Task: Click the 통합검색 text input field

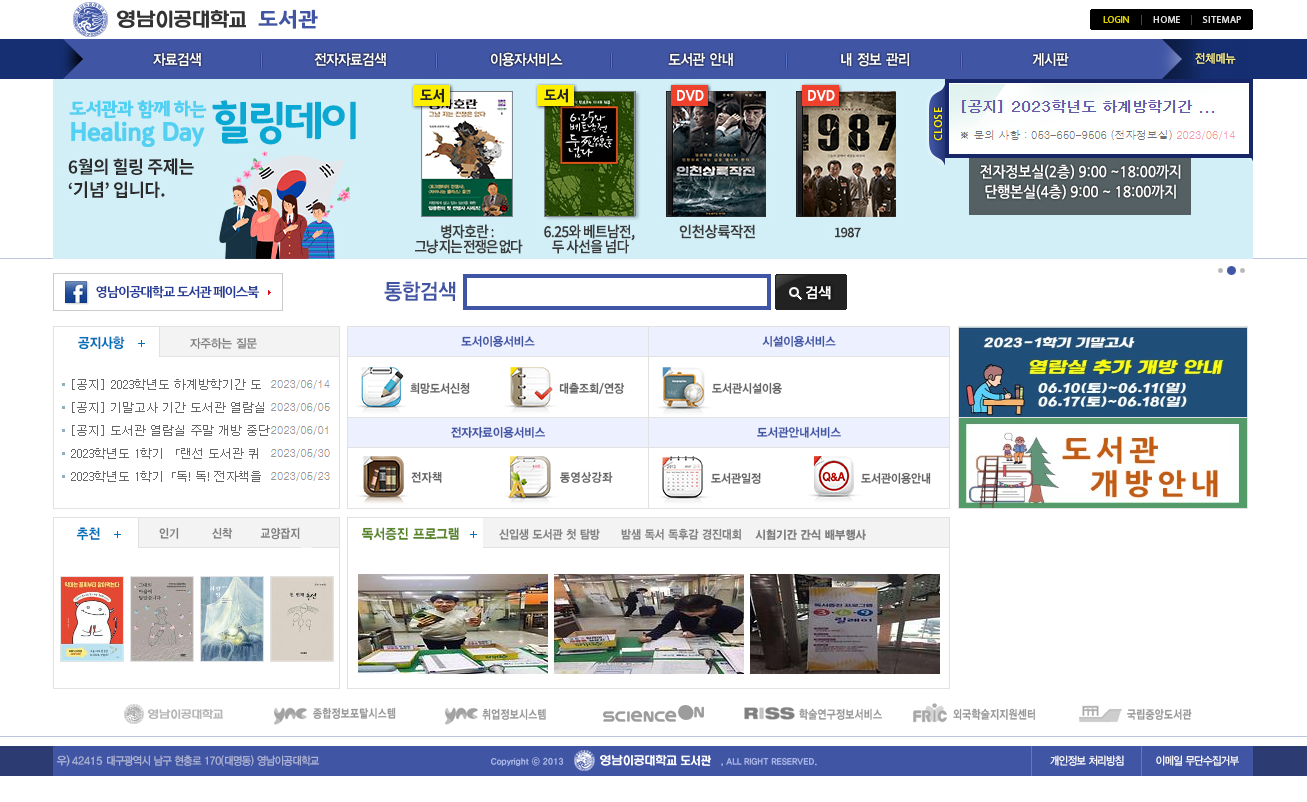Action: pos(617,292)
